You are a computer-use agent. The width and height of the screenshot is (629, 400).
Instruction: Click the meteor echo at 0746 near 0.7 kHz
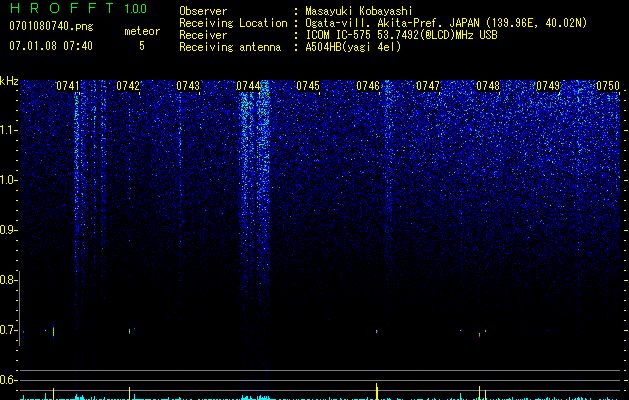[377, 331]
